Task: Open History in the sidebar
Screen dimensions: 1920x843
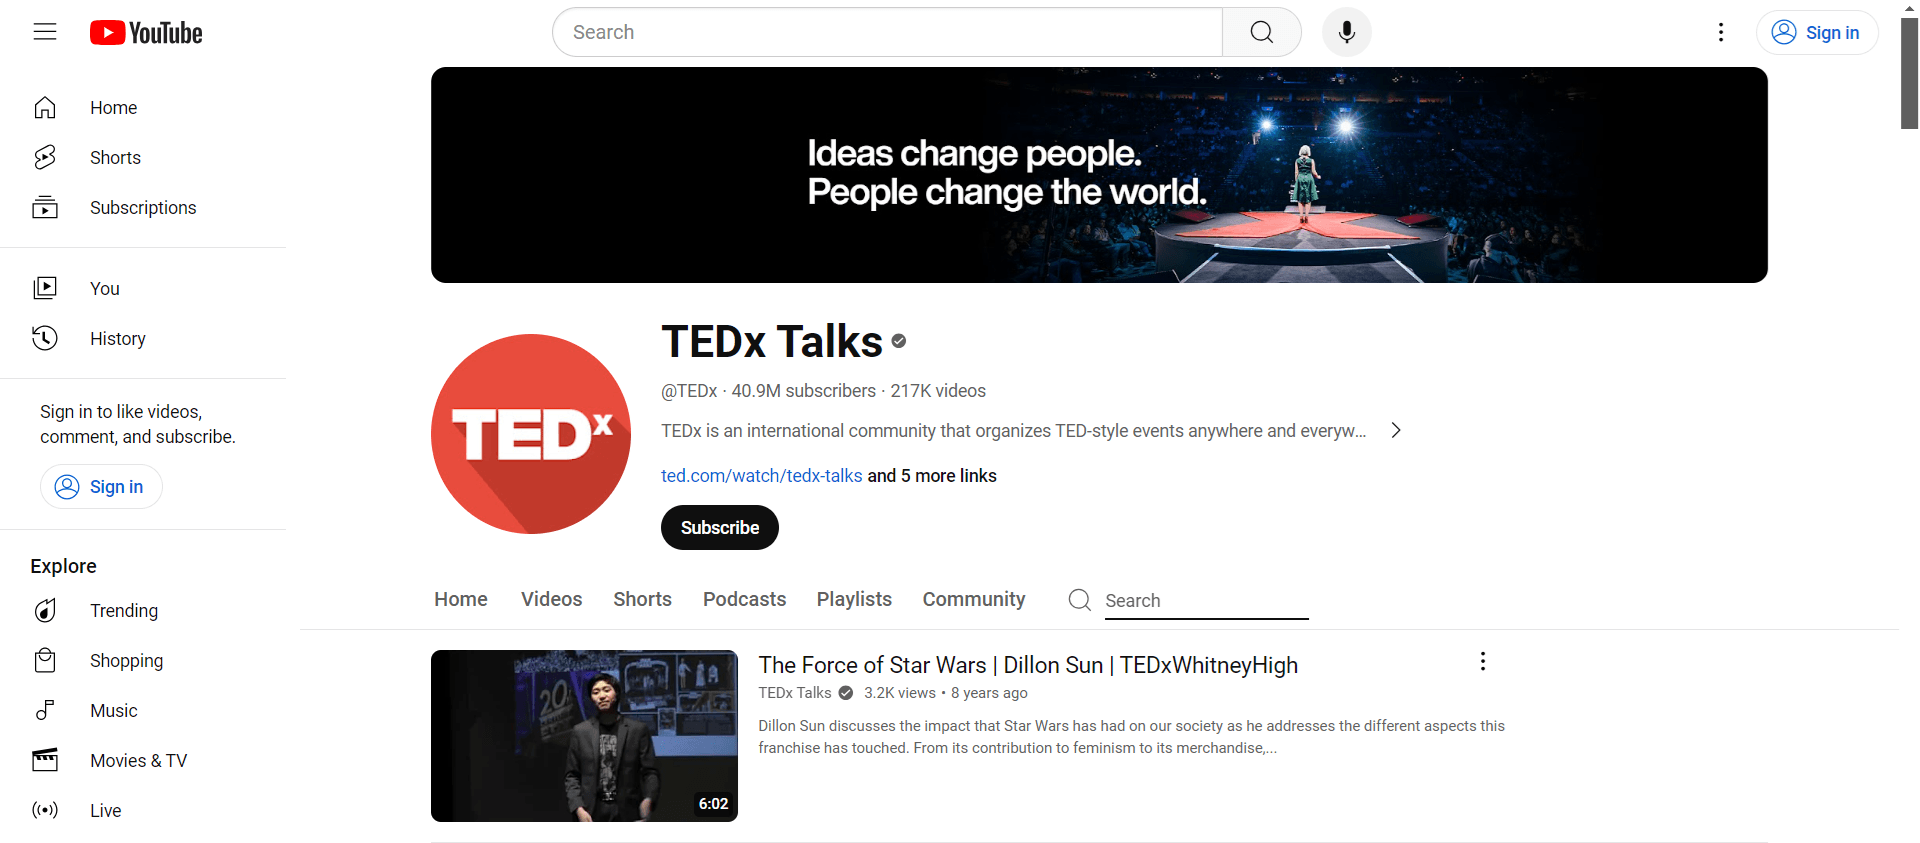Action: click(x=117, y=339)
